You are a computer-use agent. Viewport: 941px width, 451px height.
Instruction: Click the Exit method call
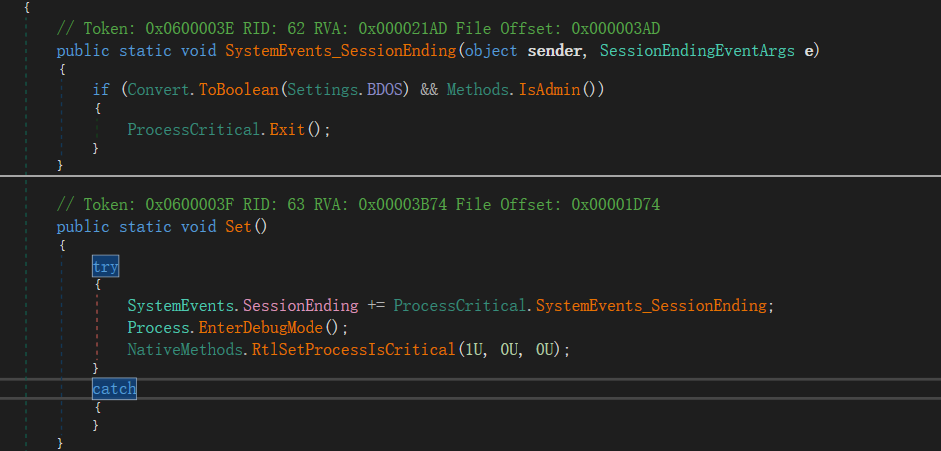pos(287,130)
